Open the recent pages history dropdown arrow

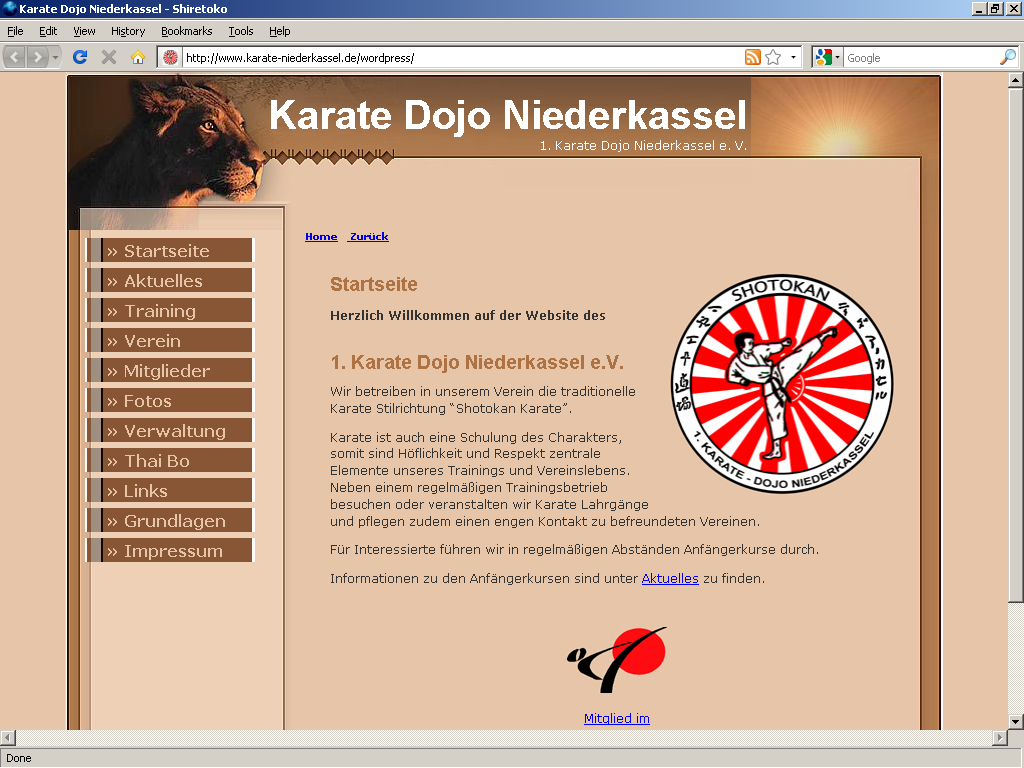click(55, 57)
